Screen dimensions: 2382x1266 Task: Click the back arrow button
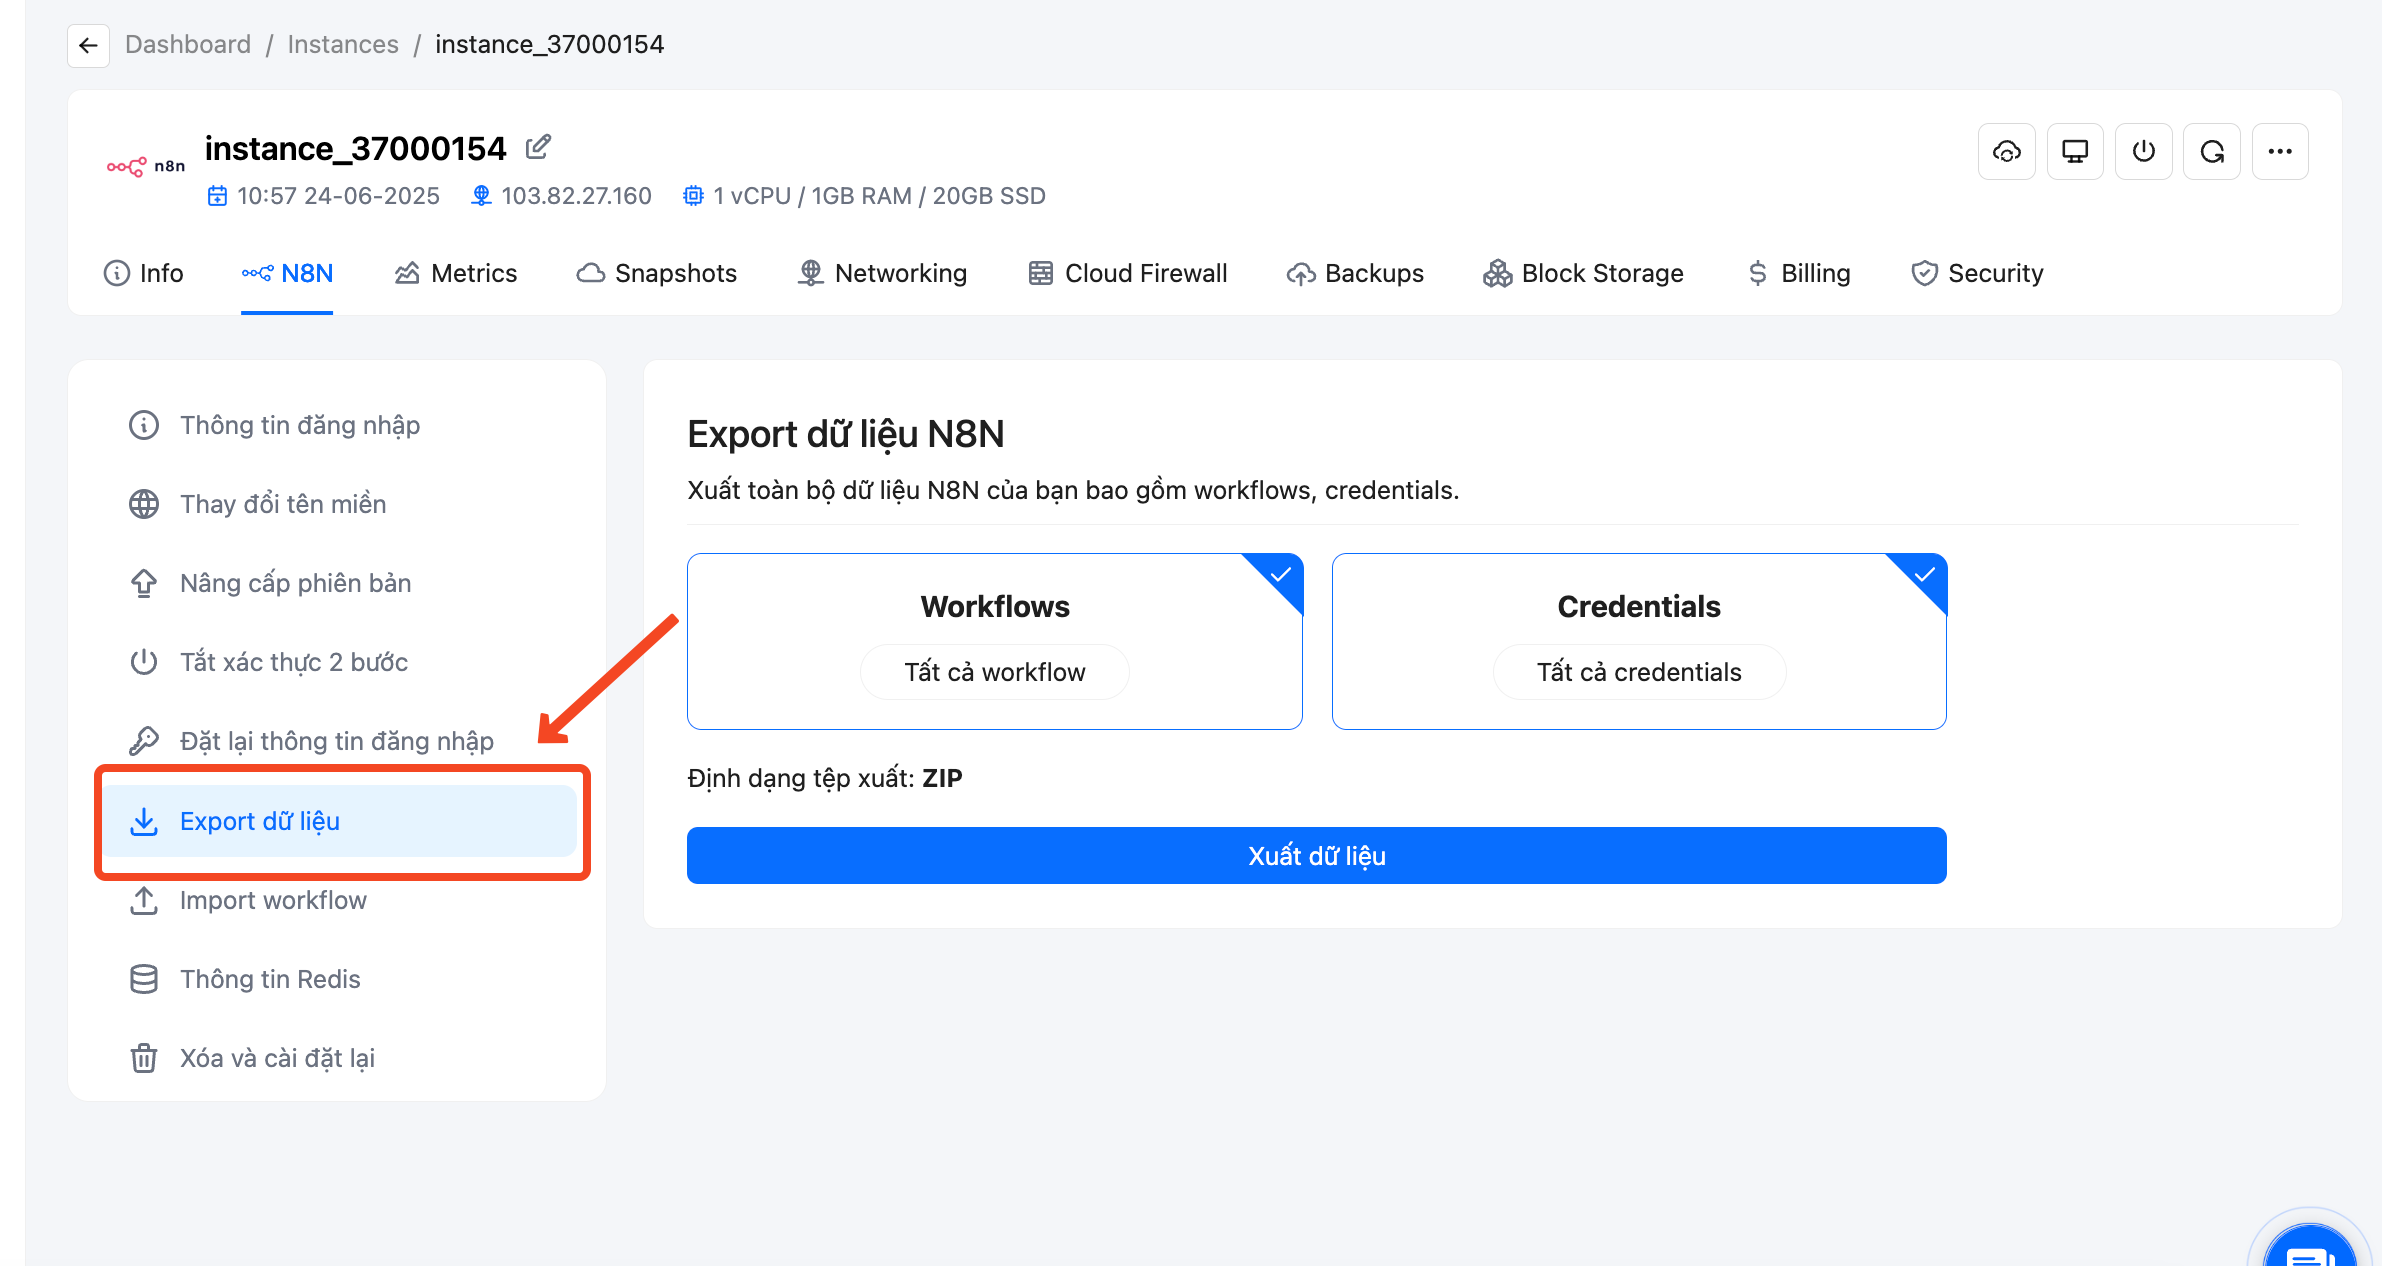(88, 45)
